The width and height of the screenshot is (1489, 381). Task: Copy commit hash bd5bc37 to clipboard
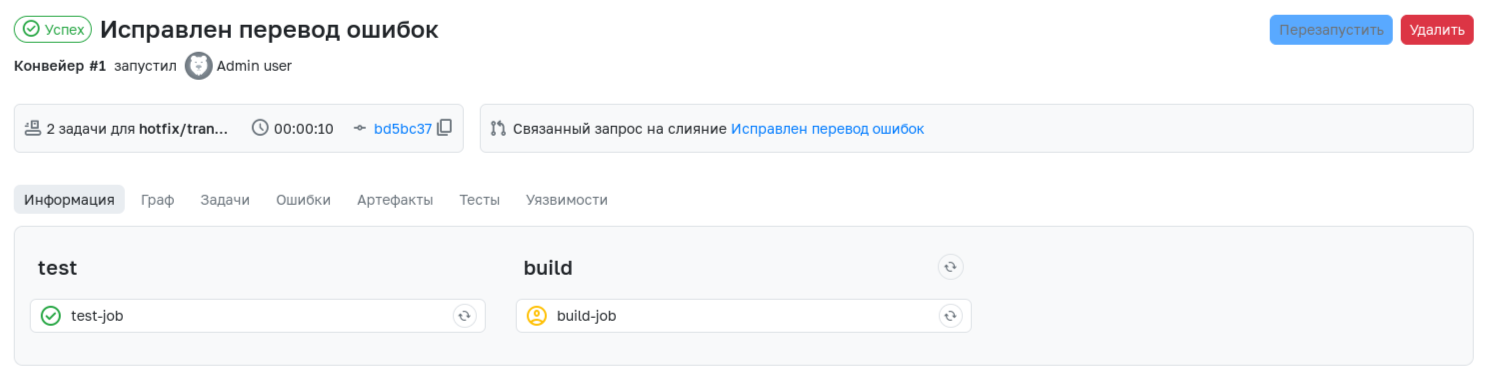(x=445, y=128)
